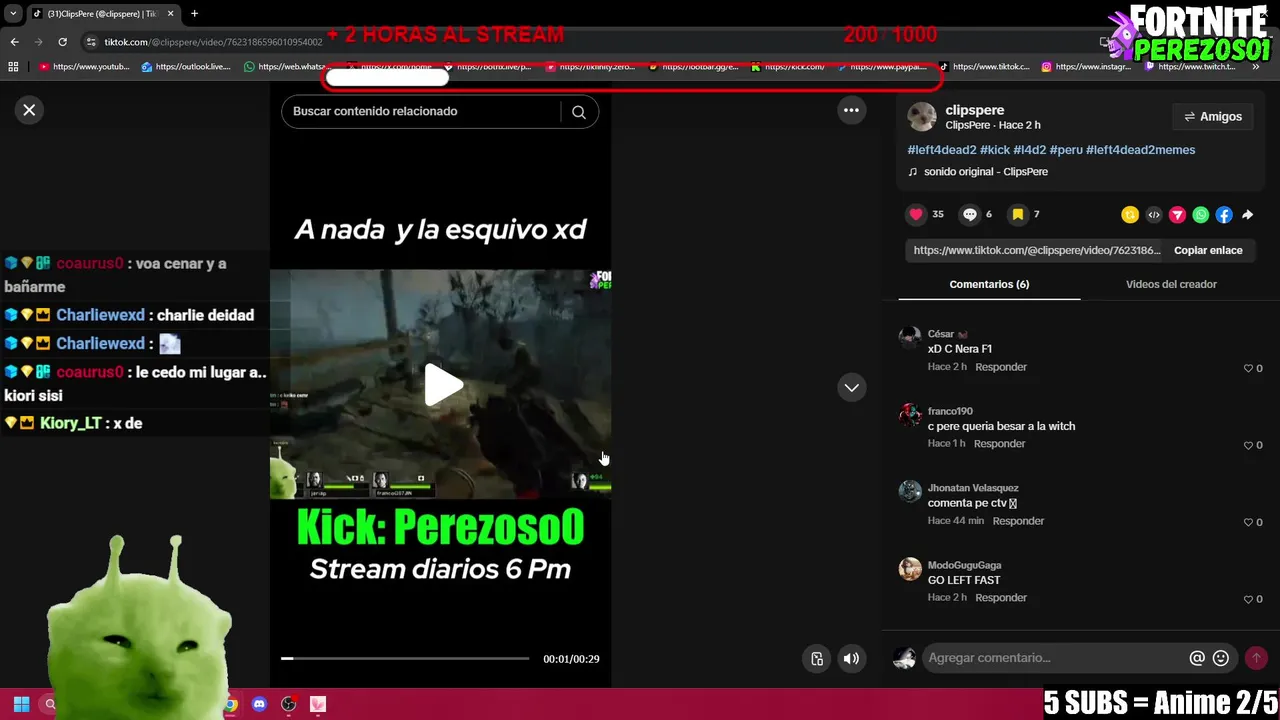Open OBS from the taskbar
Viewport: 1280px width, 720px height.
click(289, 704)
